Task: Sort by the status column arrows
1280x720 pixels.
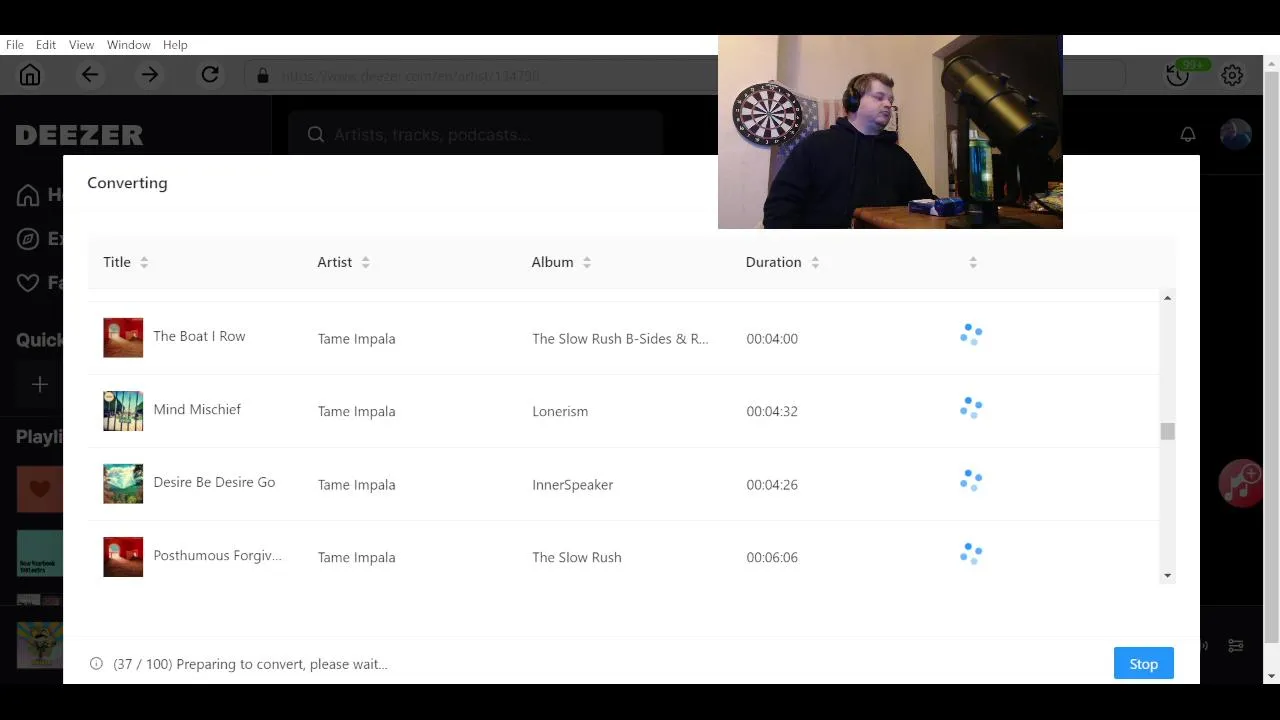Action: [973, 262]
